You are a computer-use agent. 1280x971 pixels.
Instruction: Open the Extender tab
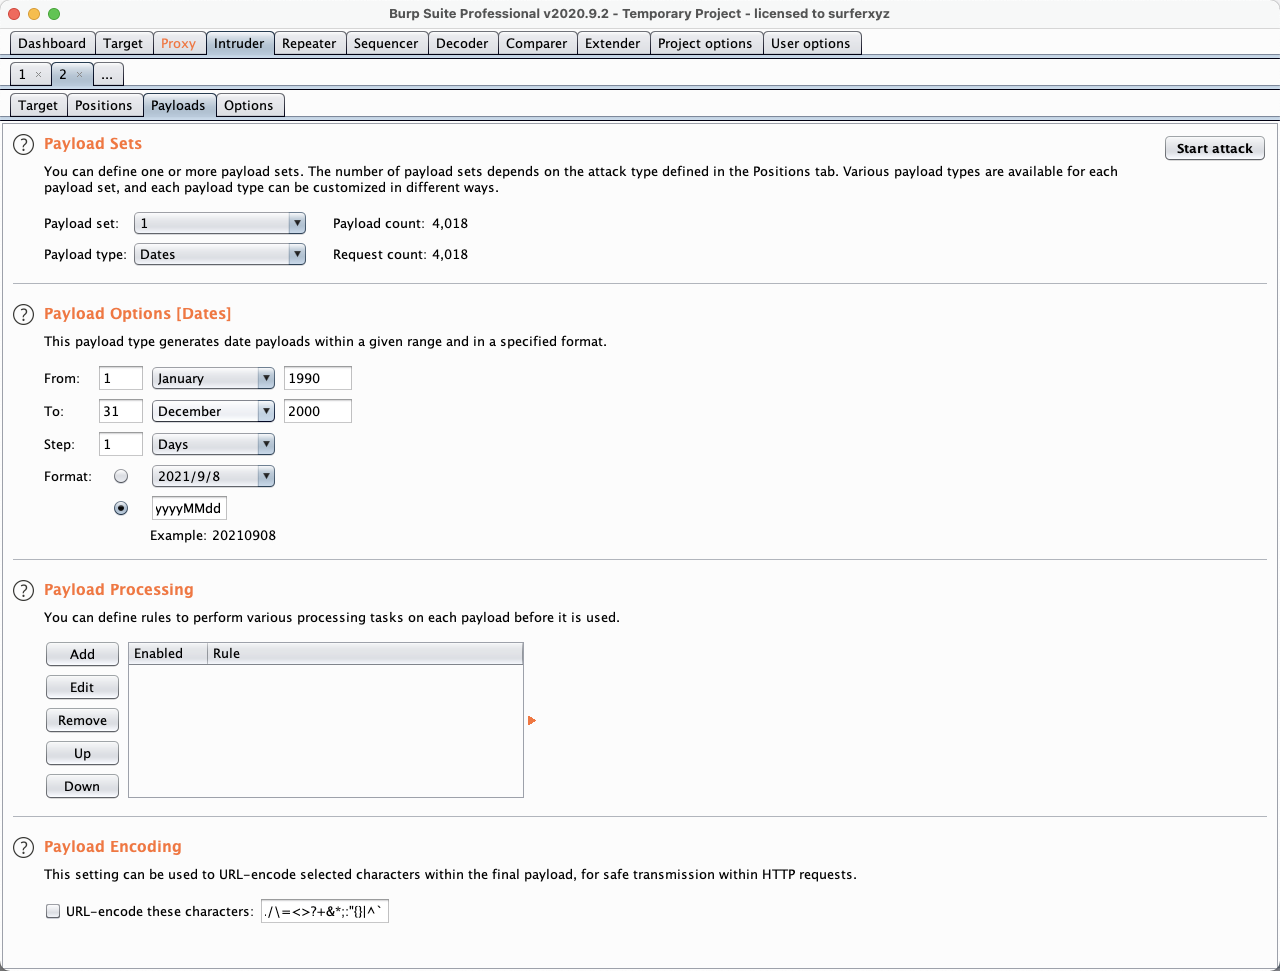click(613, 43)
